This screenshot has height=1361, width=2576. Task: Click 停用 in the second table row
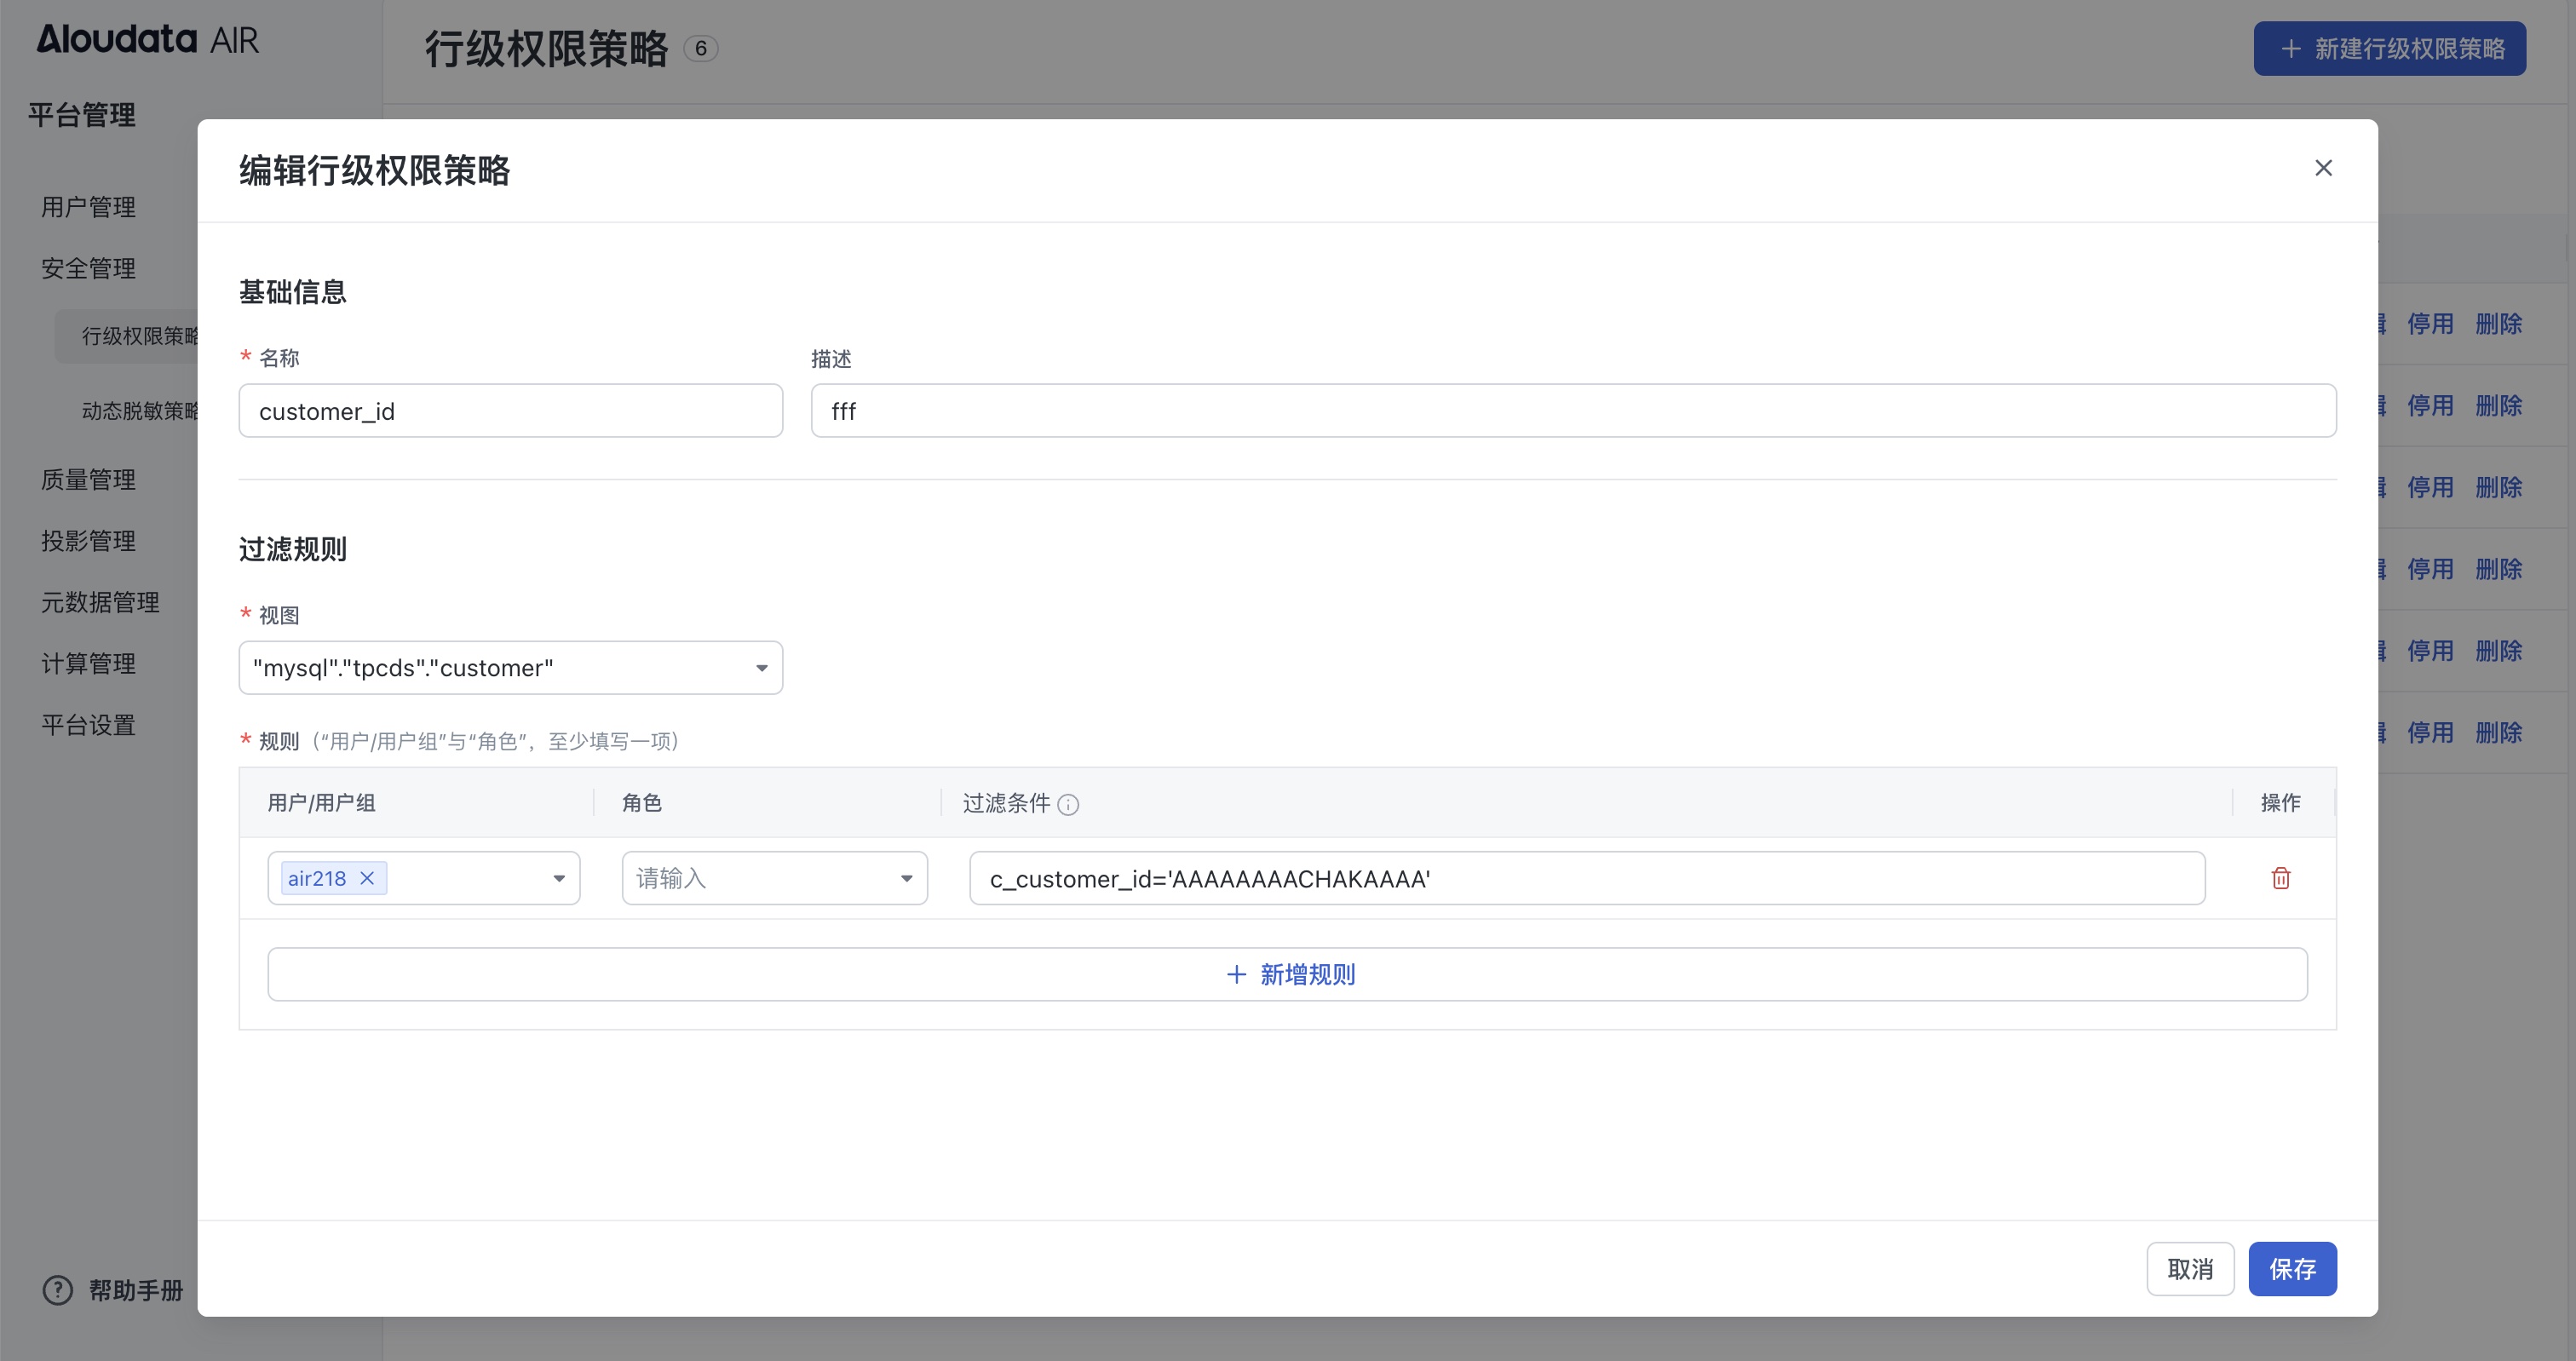point(2430,406)
